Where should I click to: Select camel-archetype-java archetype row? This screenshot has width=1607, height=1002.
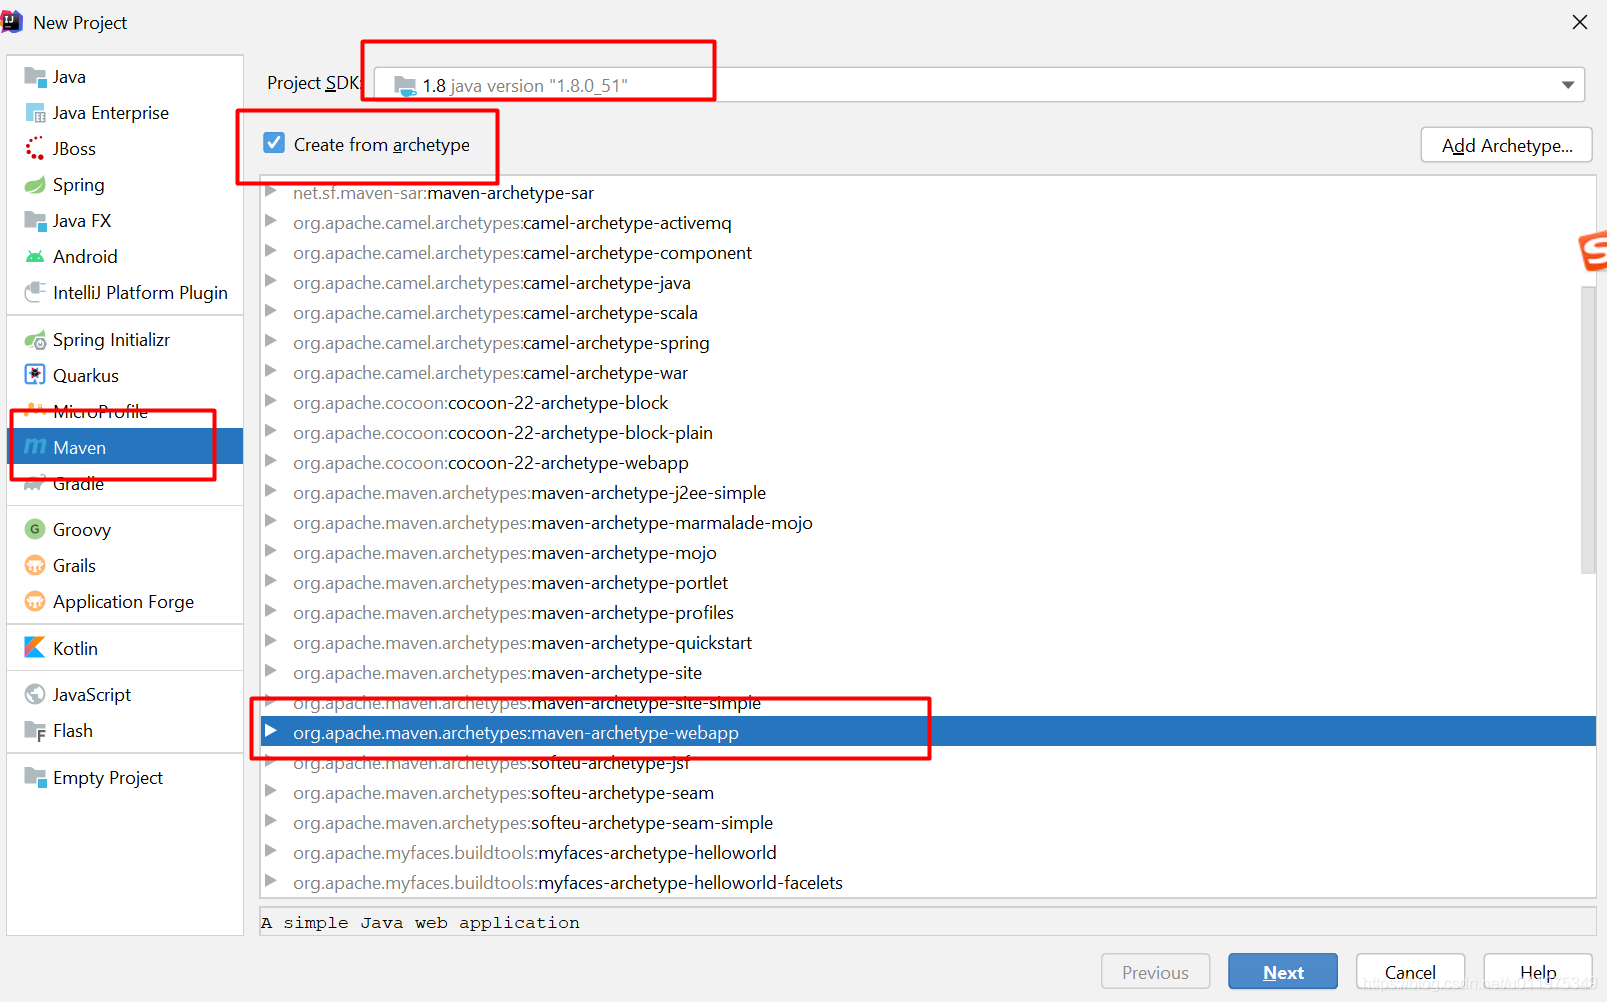click(927, 282)
